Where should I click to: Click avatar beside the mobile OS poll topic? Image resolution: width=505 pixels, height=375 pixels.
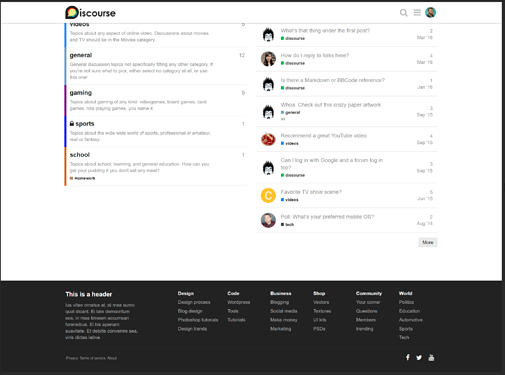[x=268, y=220]
